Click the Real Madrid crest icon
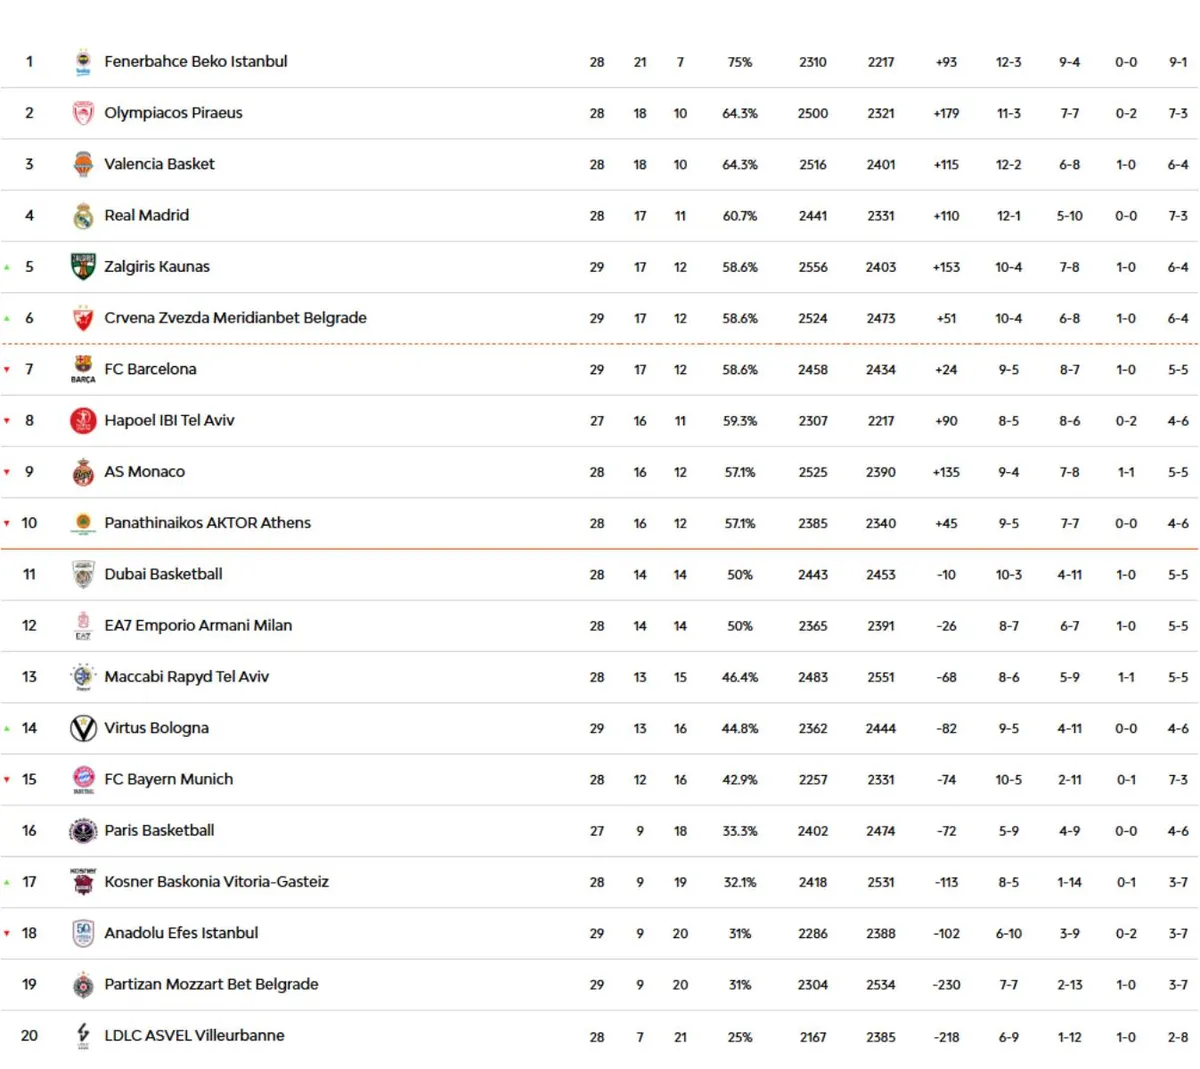 click(83, 216)
